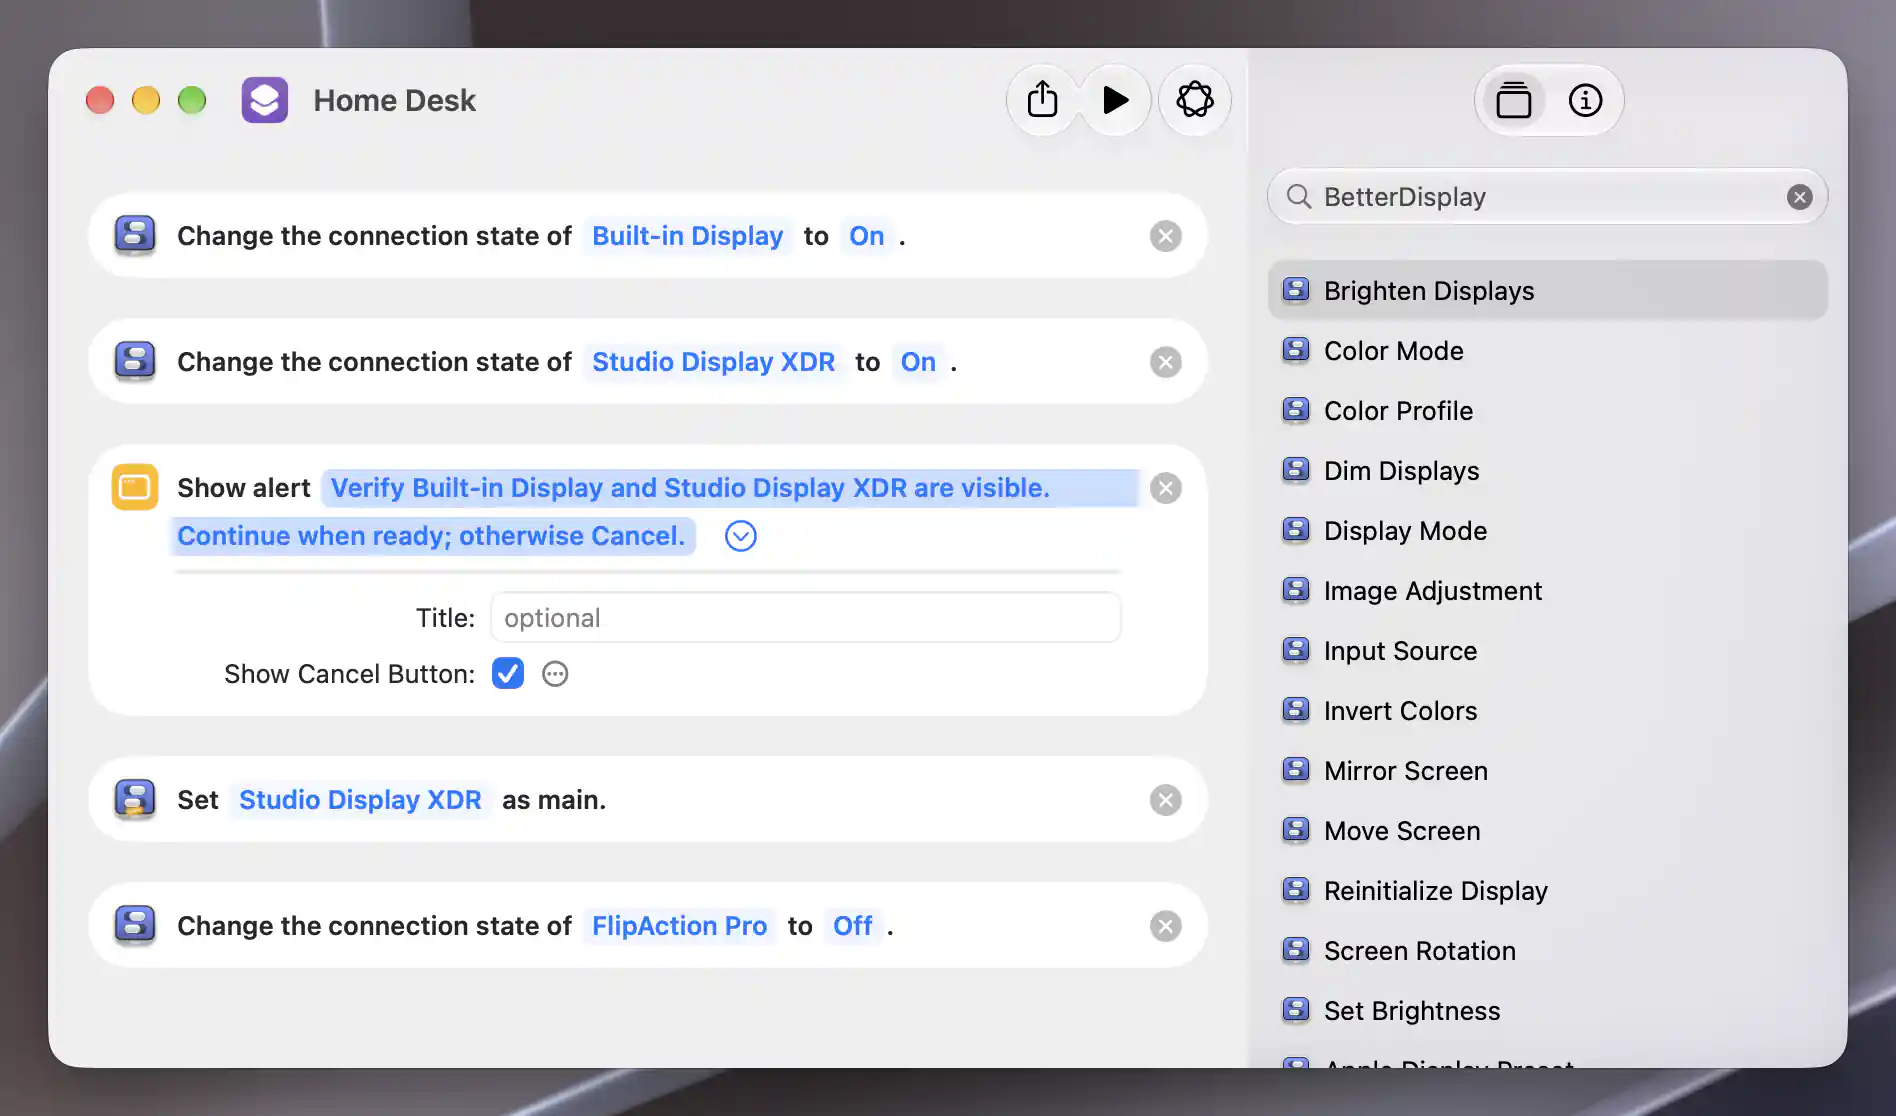The height and width of the screenshot is (1116, 1896).
Task: Choose Move Screen action
Action: pyautogui.click(x=1547, y=831)
